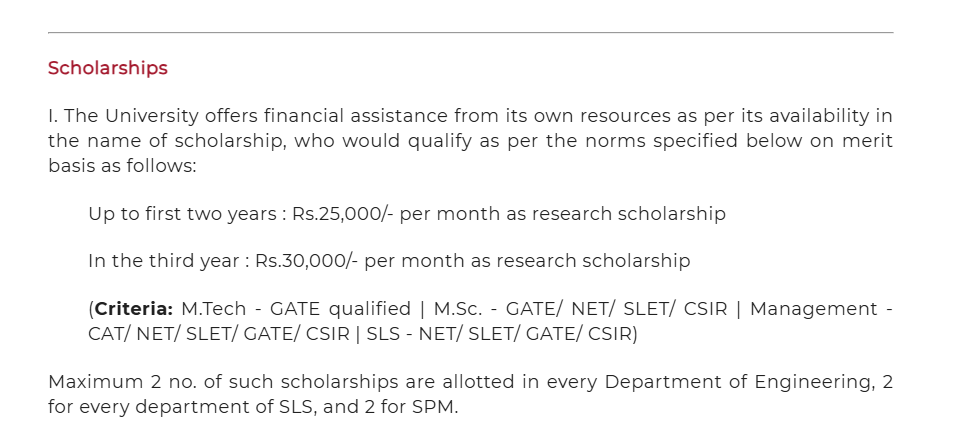Click the horizontal divider line above Scholarships
Image resolution: width=960 pixels, height=440 pixels.
pos(470,33)
